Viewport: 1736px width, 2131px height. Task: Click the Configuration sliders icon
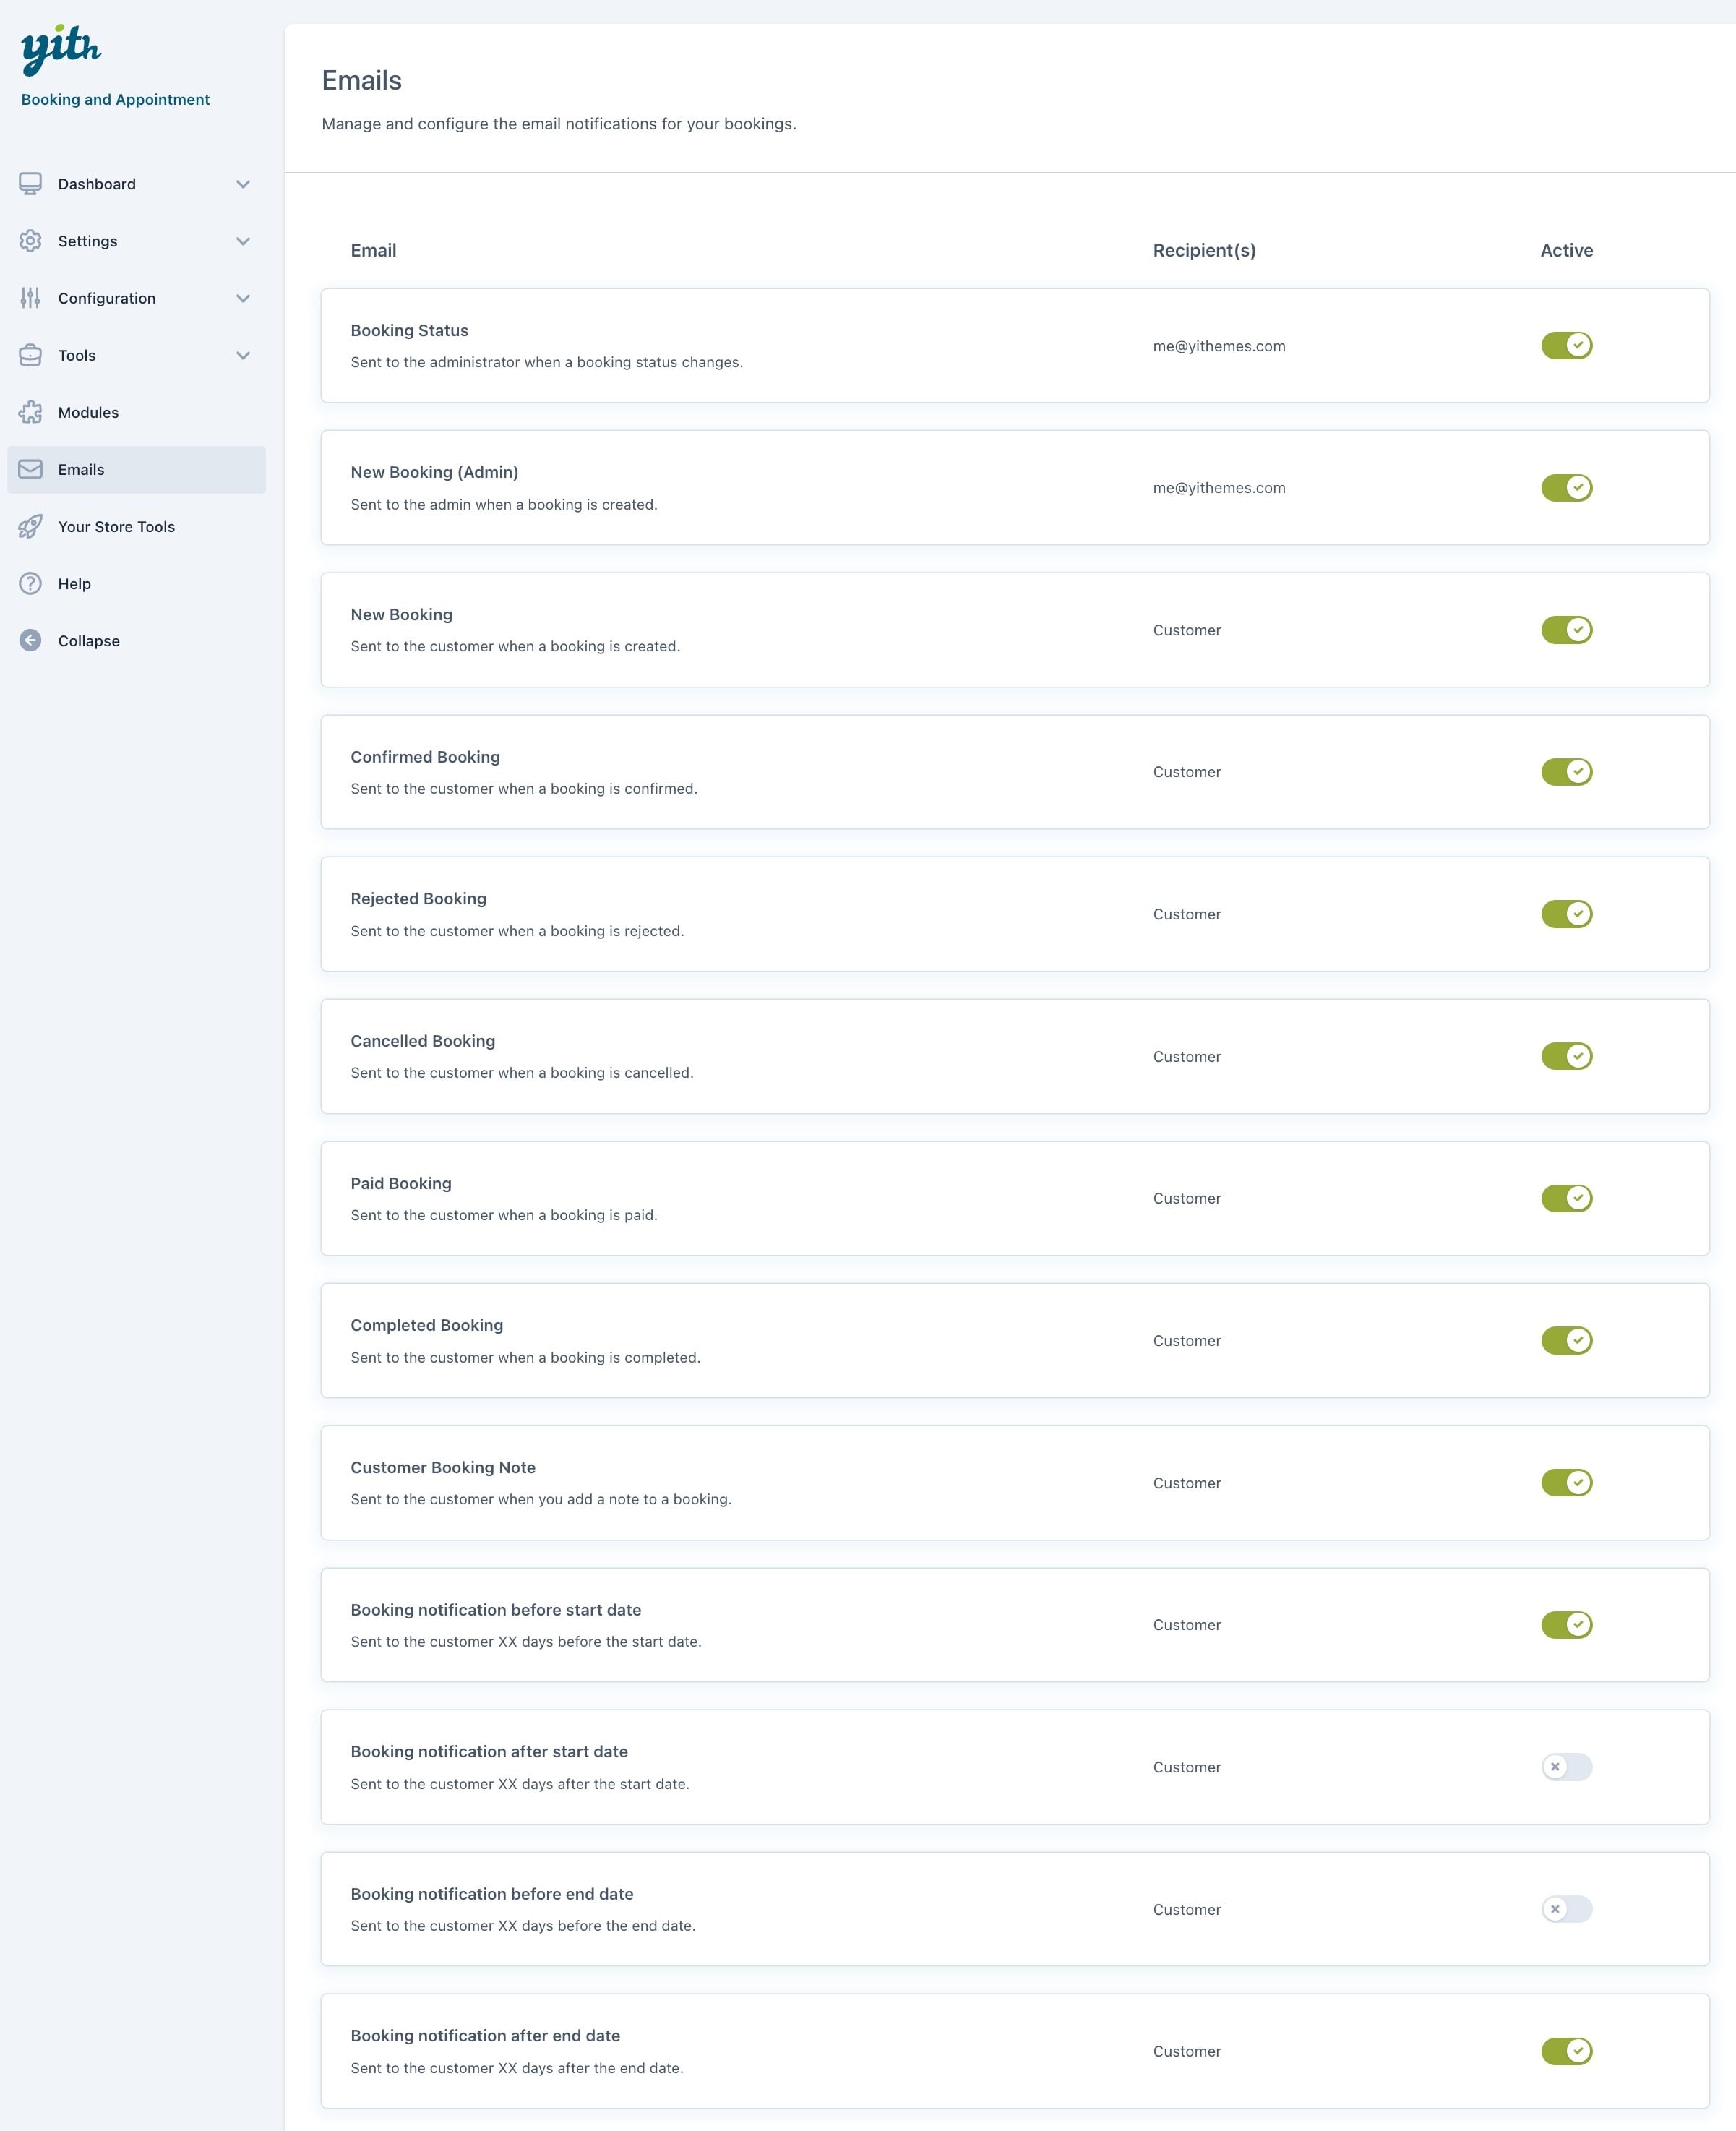[31, 298]
